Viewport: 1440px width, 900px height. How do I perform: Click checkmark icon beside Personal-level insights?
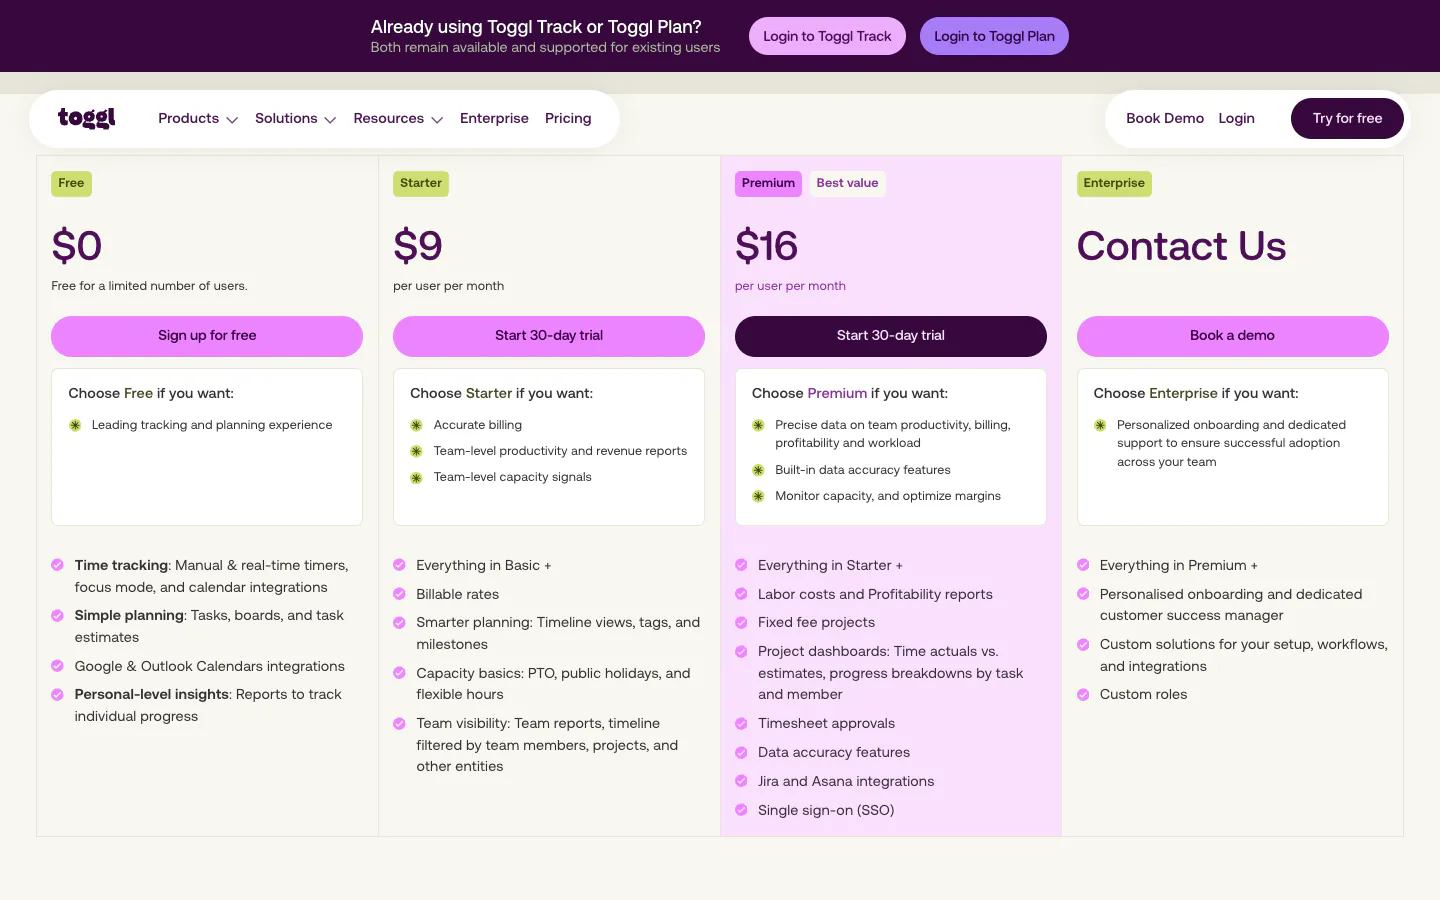57,694
